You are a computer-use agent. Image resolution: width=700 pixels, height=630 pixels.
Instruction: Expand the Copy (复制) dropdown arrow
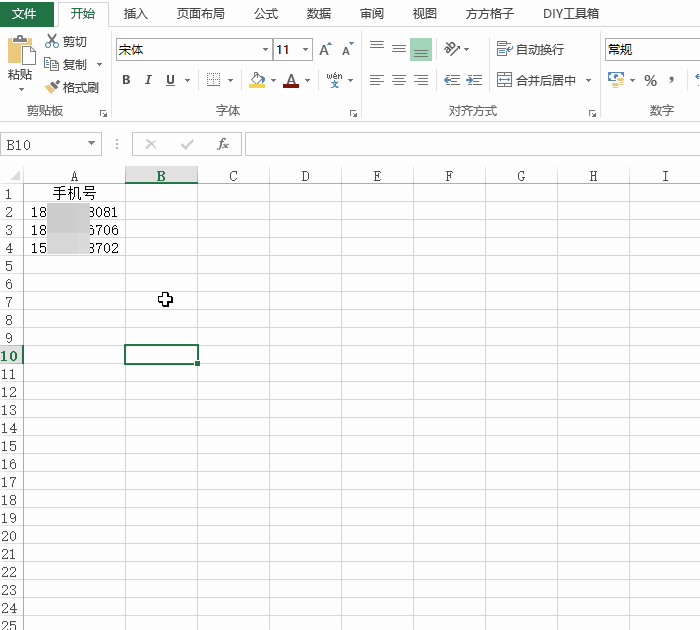99,65
